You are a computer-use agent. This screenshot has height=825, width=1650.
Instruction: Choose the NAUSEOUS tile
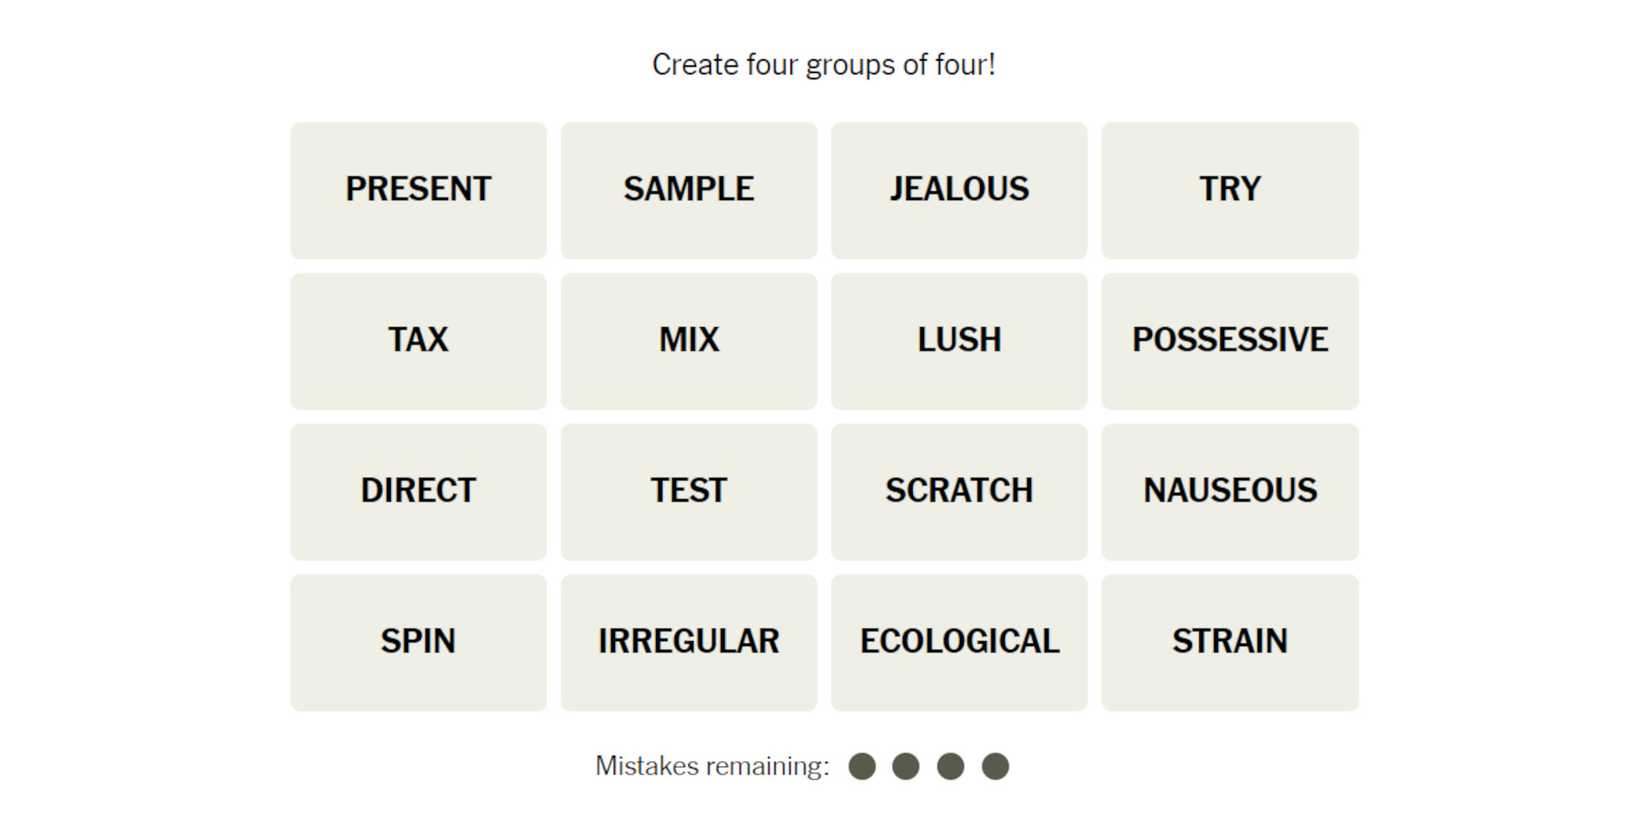tap(1230, 492)
